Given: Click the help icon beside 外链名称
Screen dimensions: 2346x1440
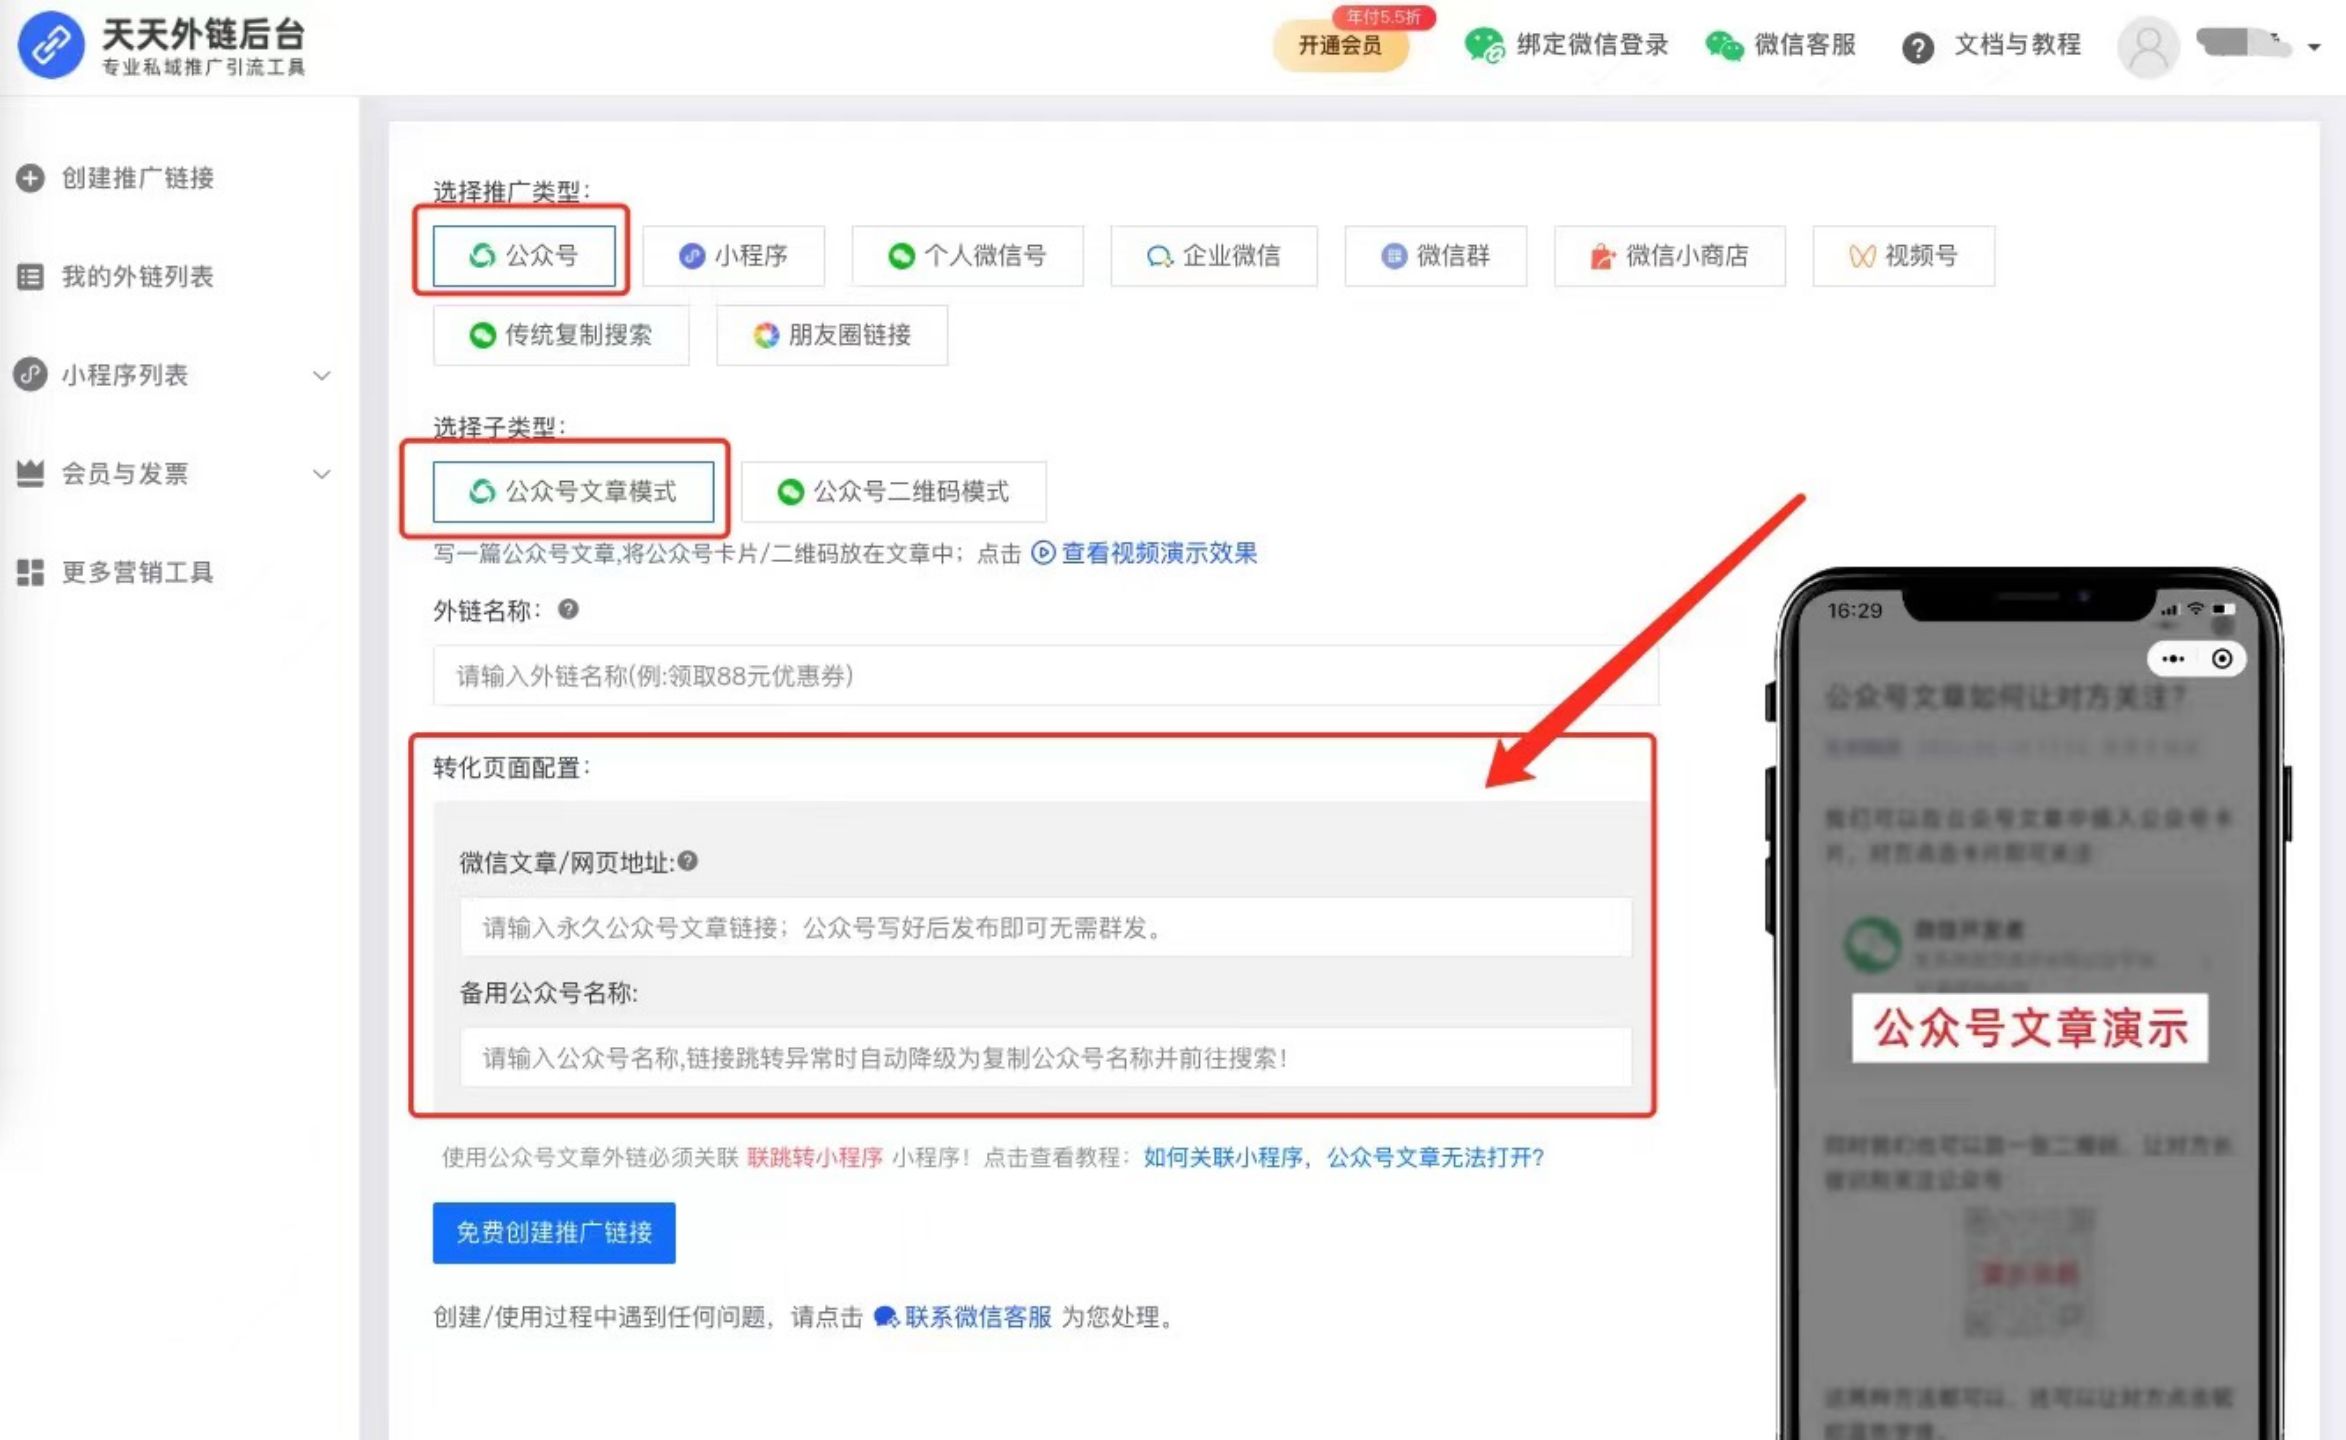Looking at the screenshot, I should [x=568, y=609].
